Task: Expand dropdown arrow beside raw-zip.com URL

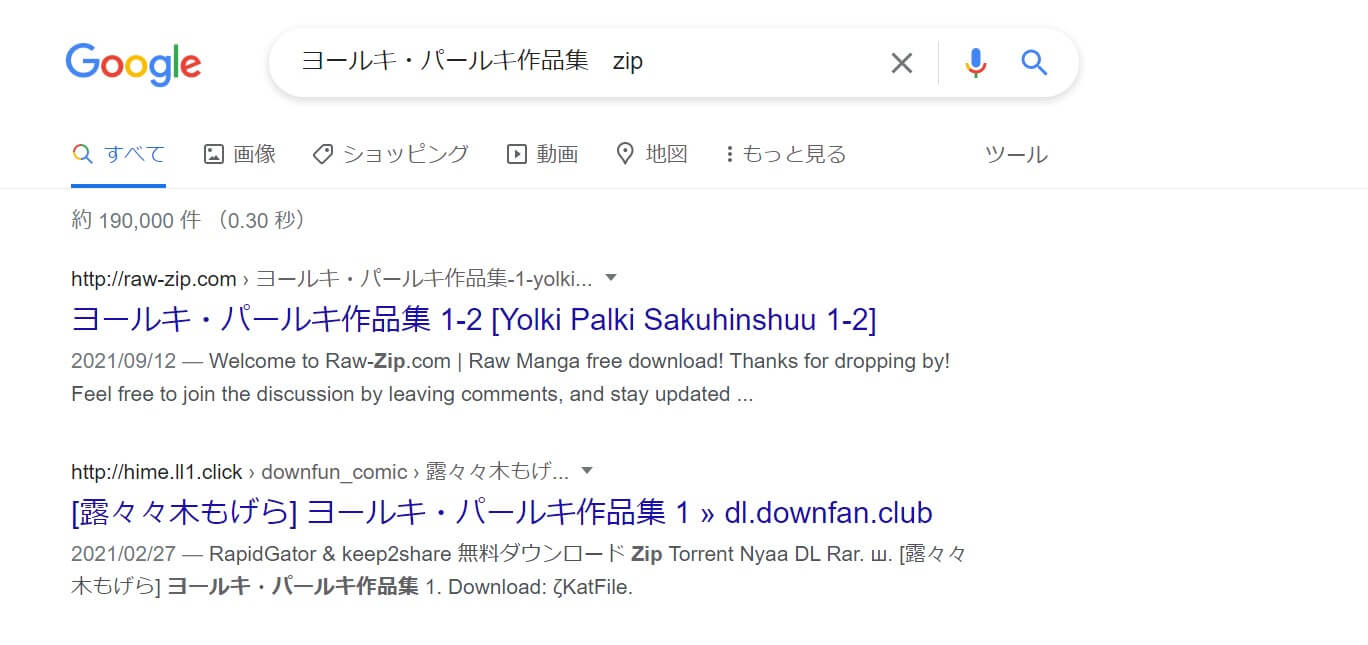Action: click(x=612, y=277)
